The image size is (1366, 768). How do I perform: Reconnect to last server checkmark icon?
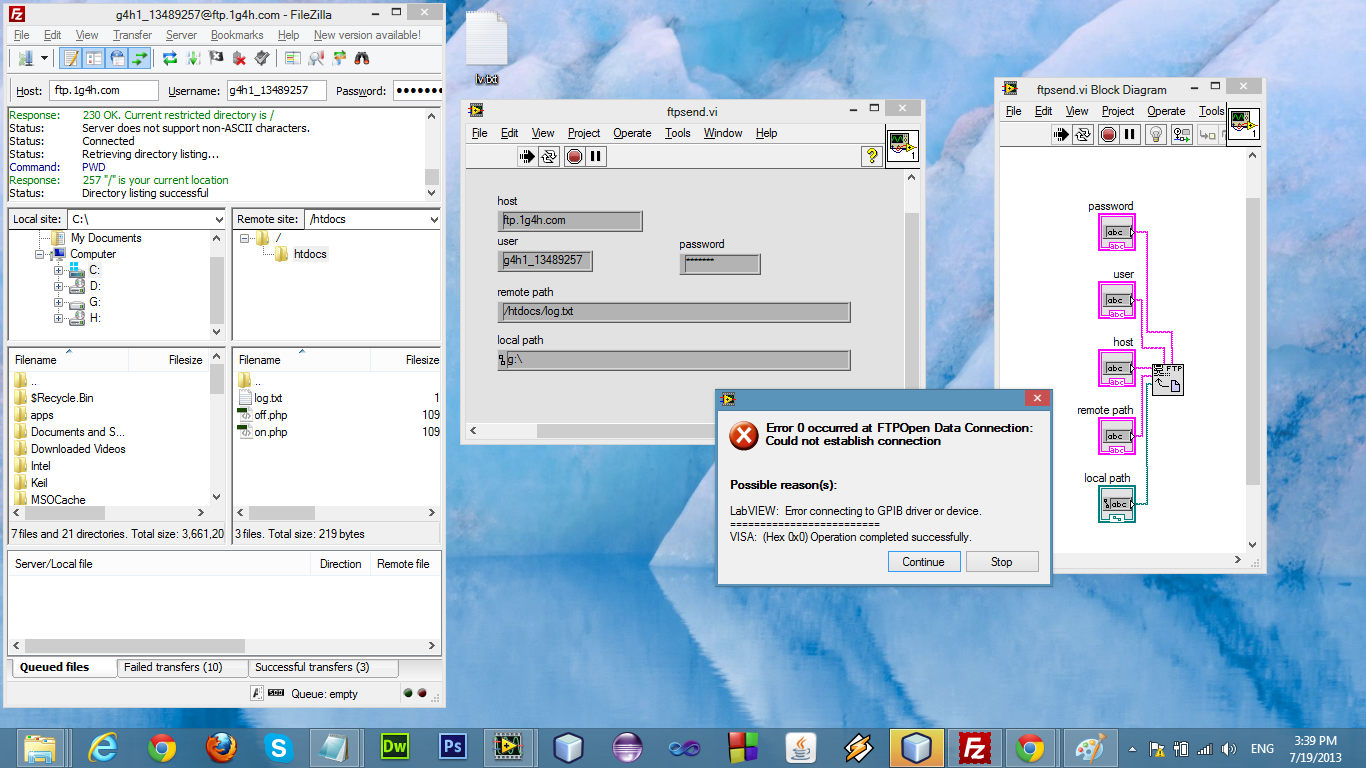pos(262,58)
